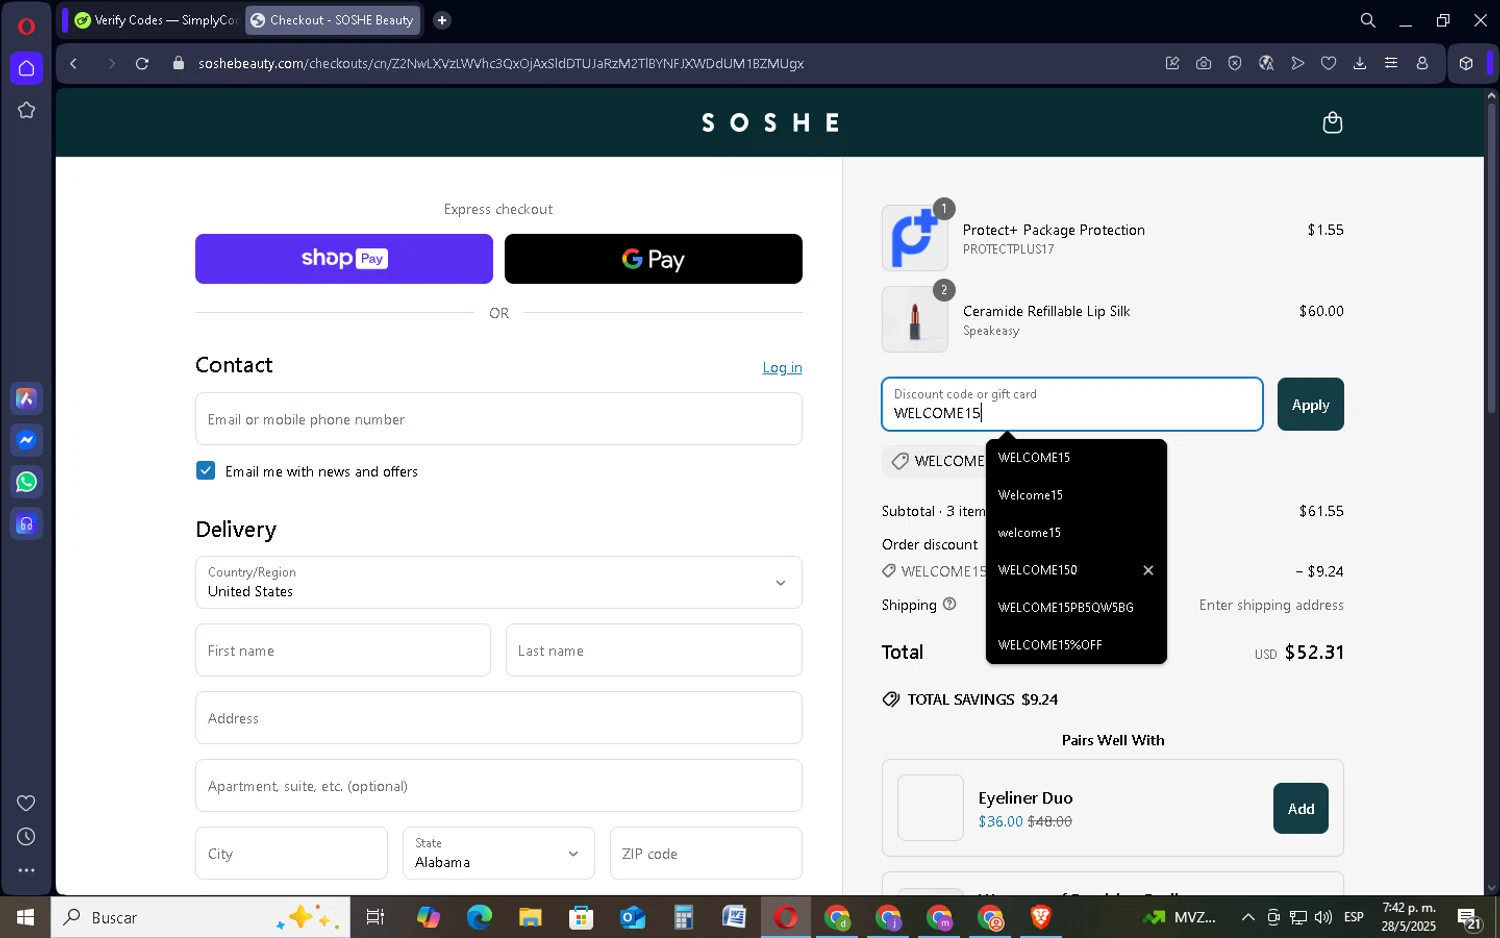
Task: Open Windows Start menu
Action: click(x=25, y=917)
